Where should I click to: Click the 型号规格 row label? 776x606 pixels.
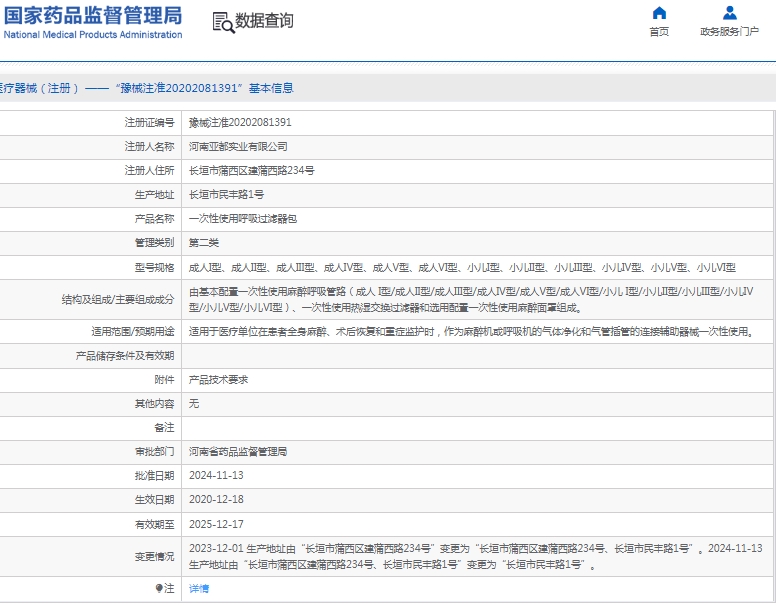coord(154,268)
